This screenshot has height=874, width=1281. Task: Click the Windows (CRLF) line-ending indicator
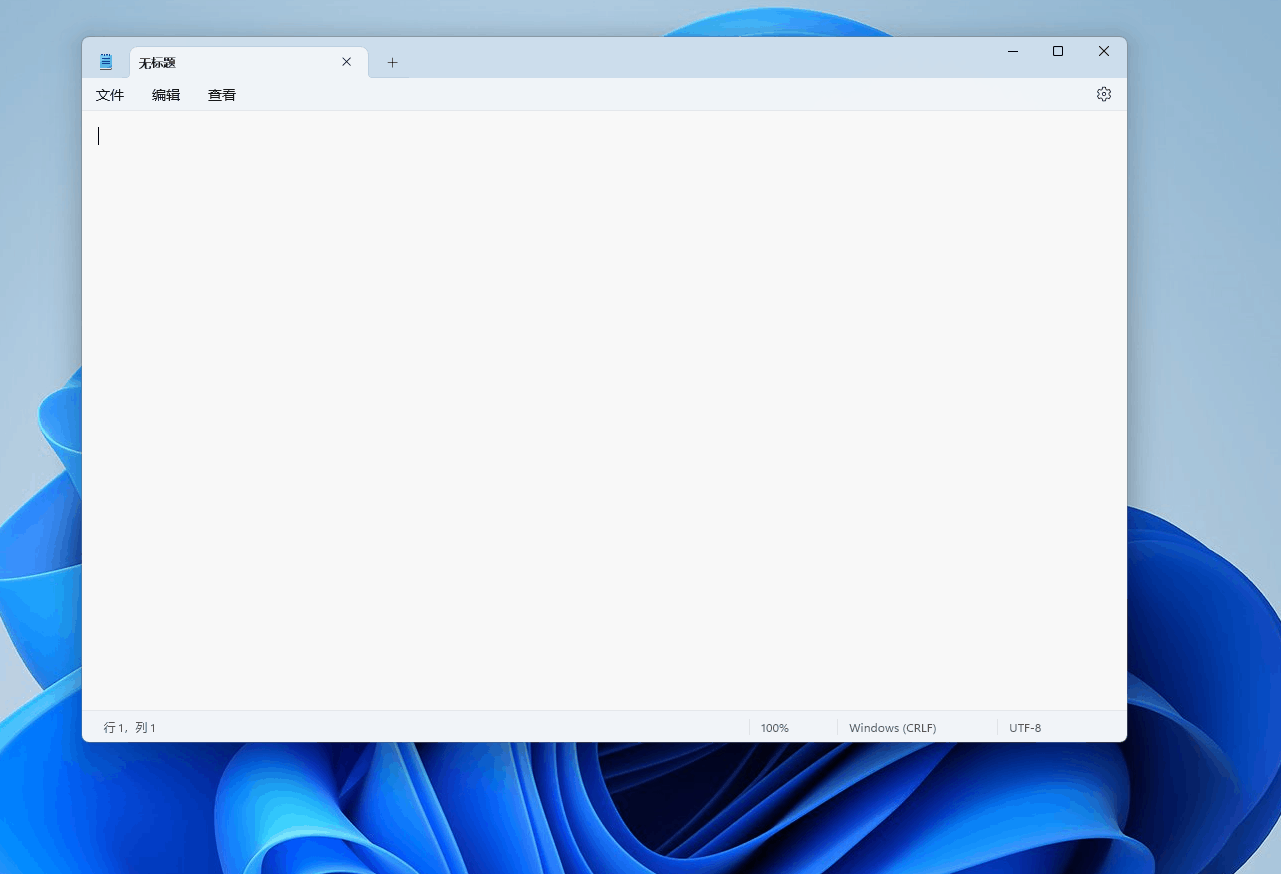(x=892, y=727)
